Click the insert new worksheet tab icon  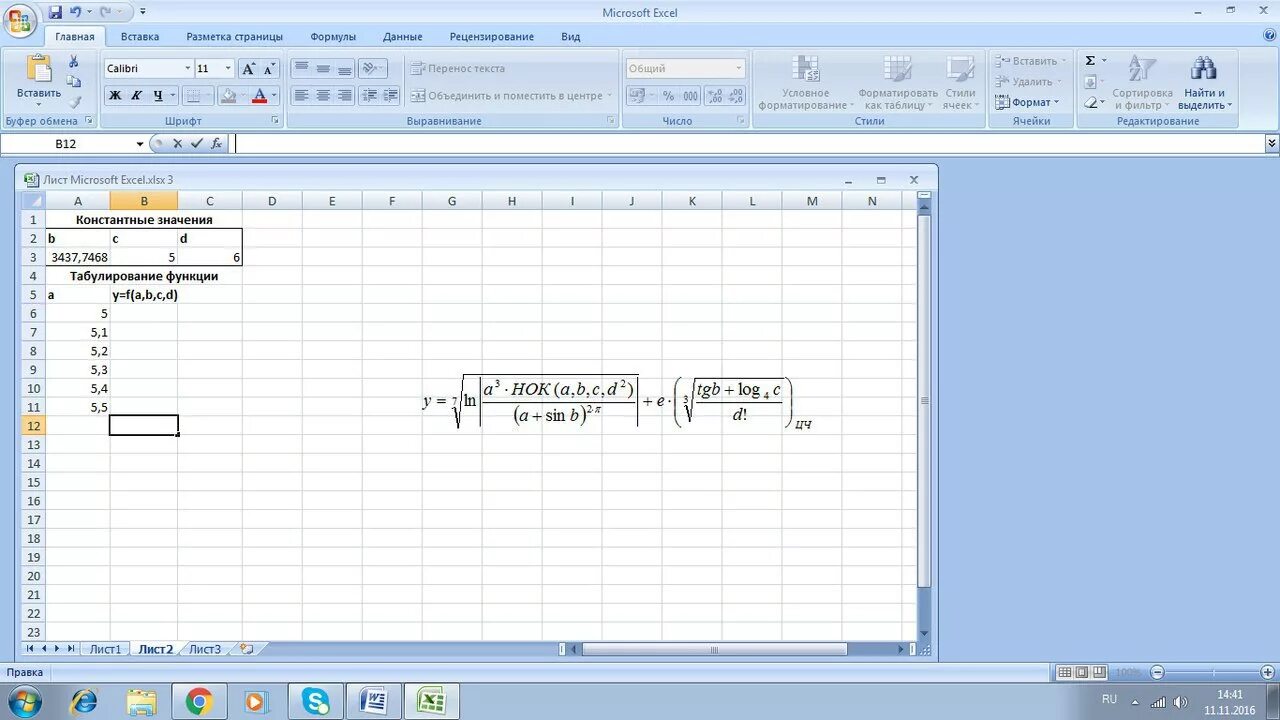click(246, 649)
